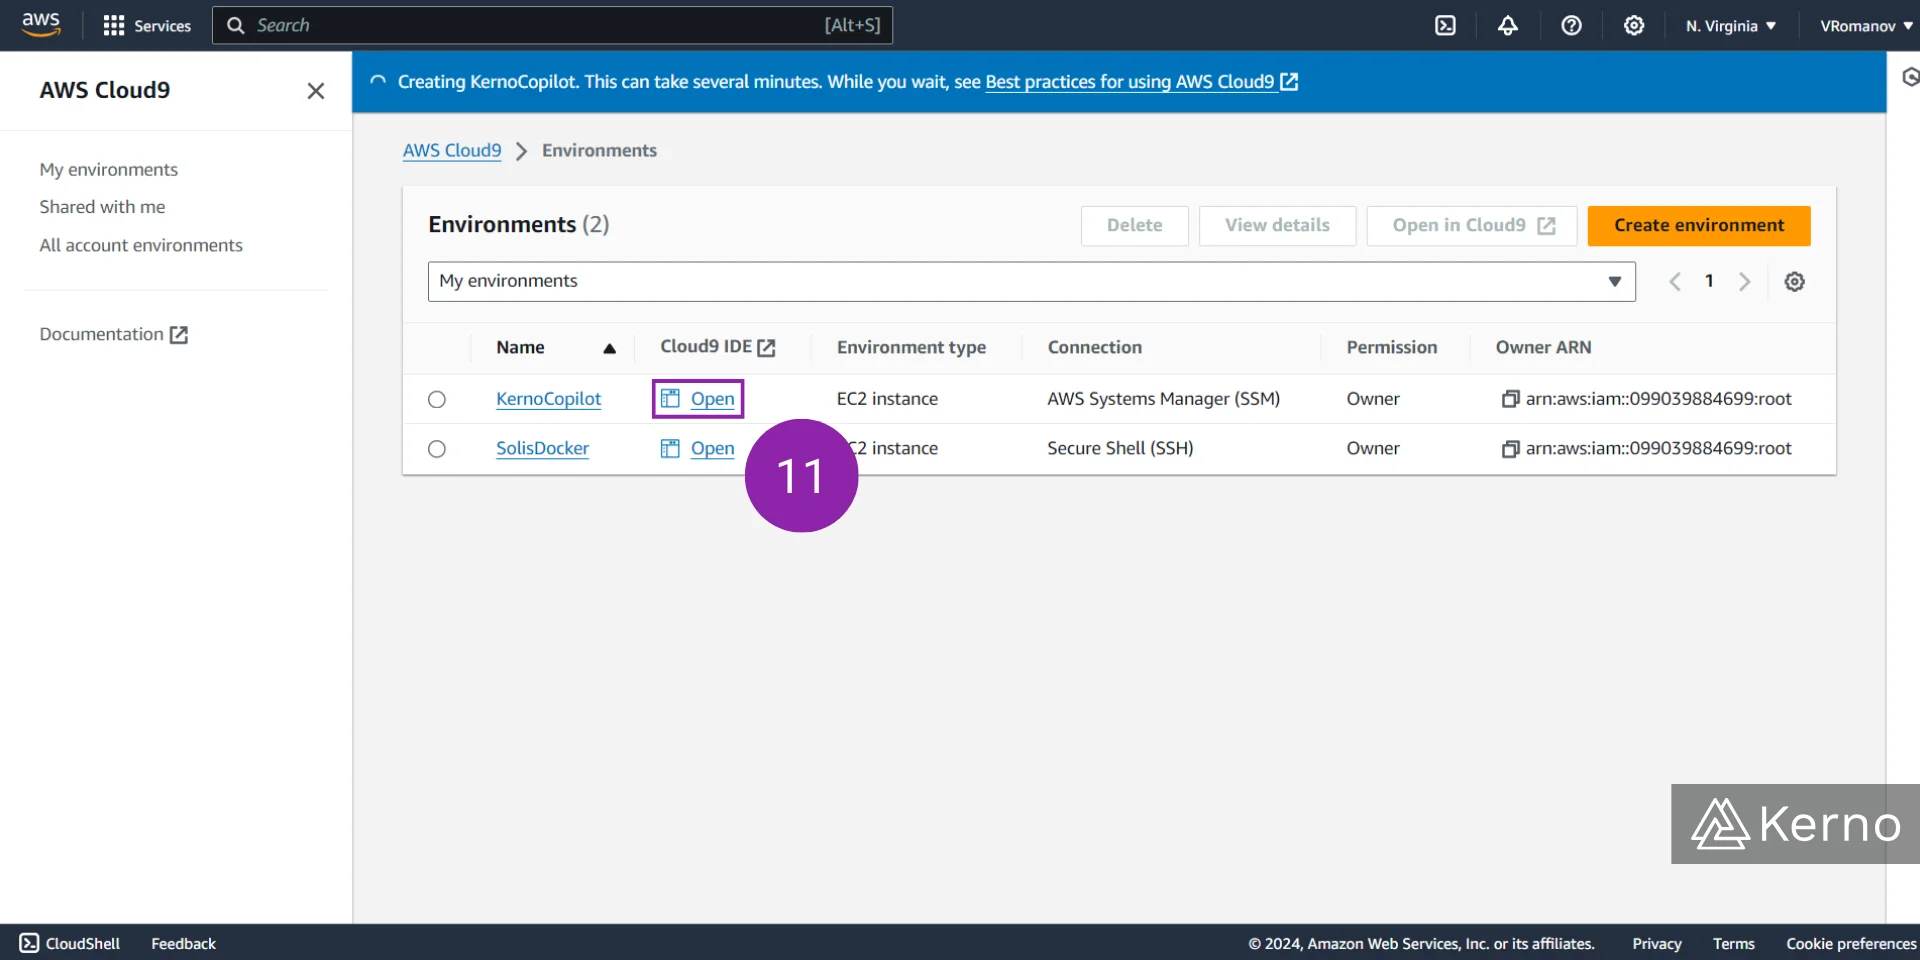Image resolution: width=1920 pixels, height=960 pixels.
Task: Click AWS Systems Manager (SSM) cell
Action: pyautogui.click(x=1163, y=399)
